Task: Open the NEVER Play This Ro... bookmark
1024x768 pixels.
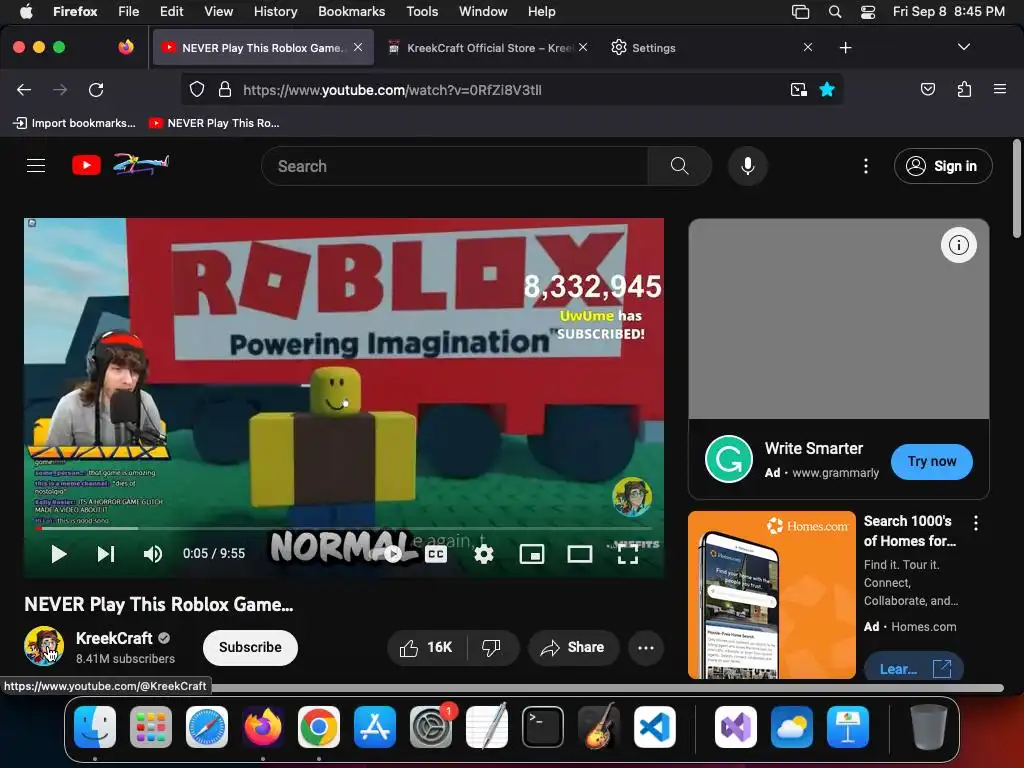Action: (x=214, y=123)
